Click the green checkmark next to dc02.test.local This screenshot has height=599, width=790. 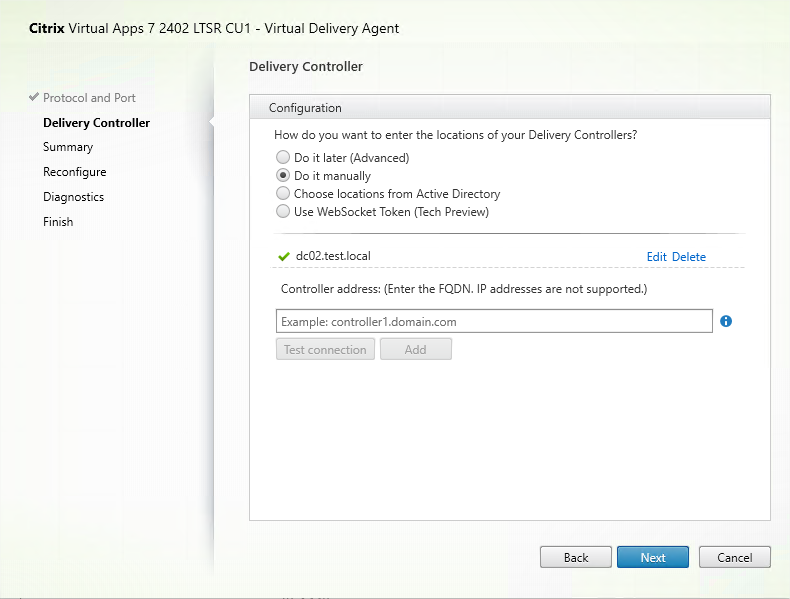pos(284,256)
